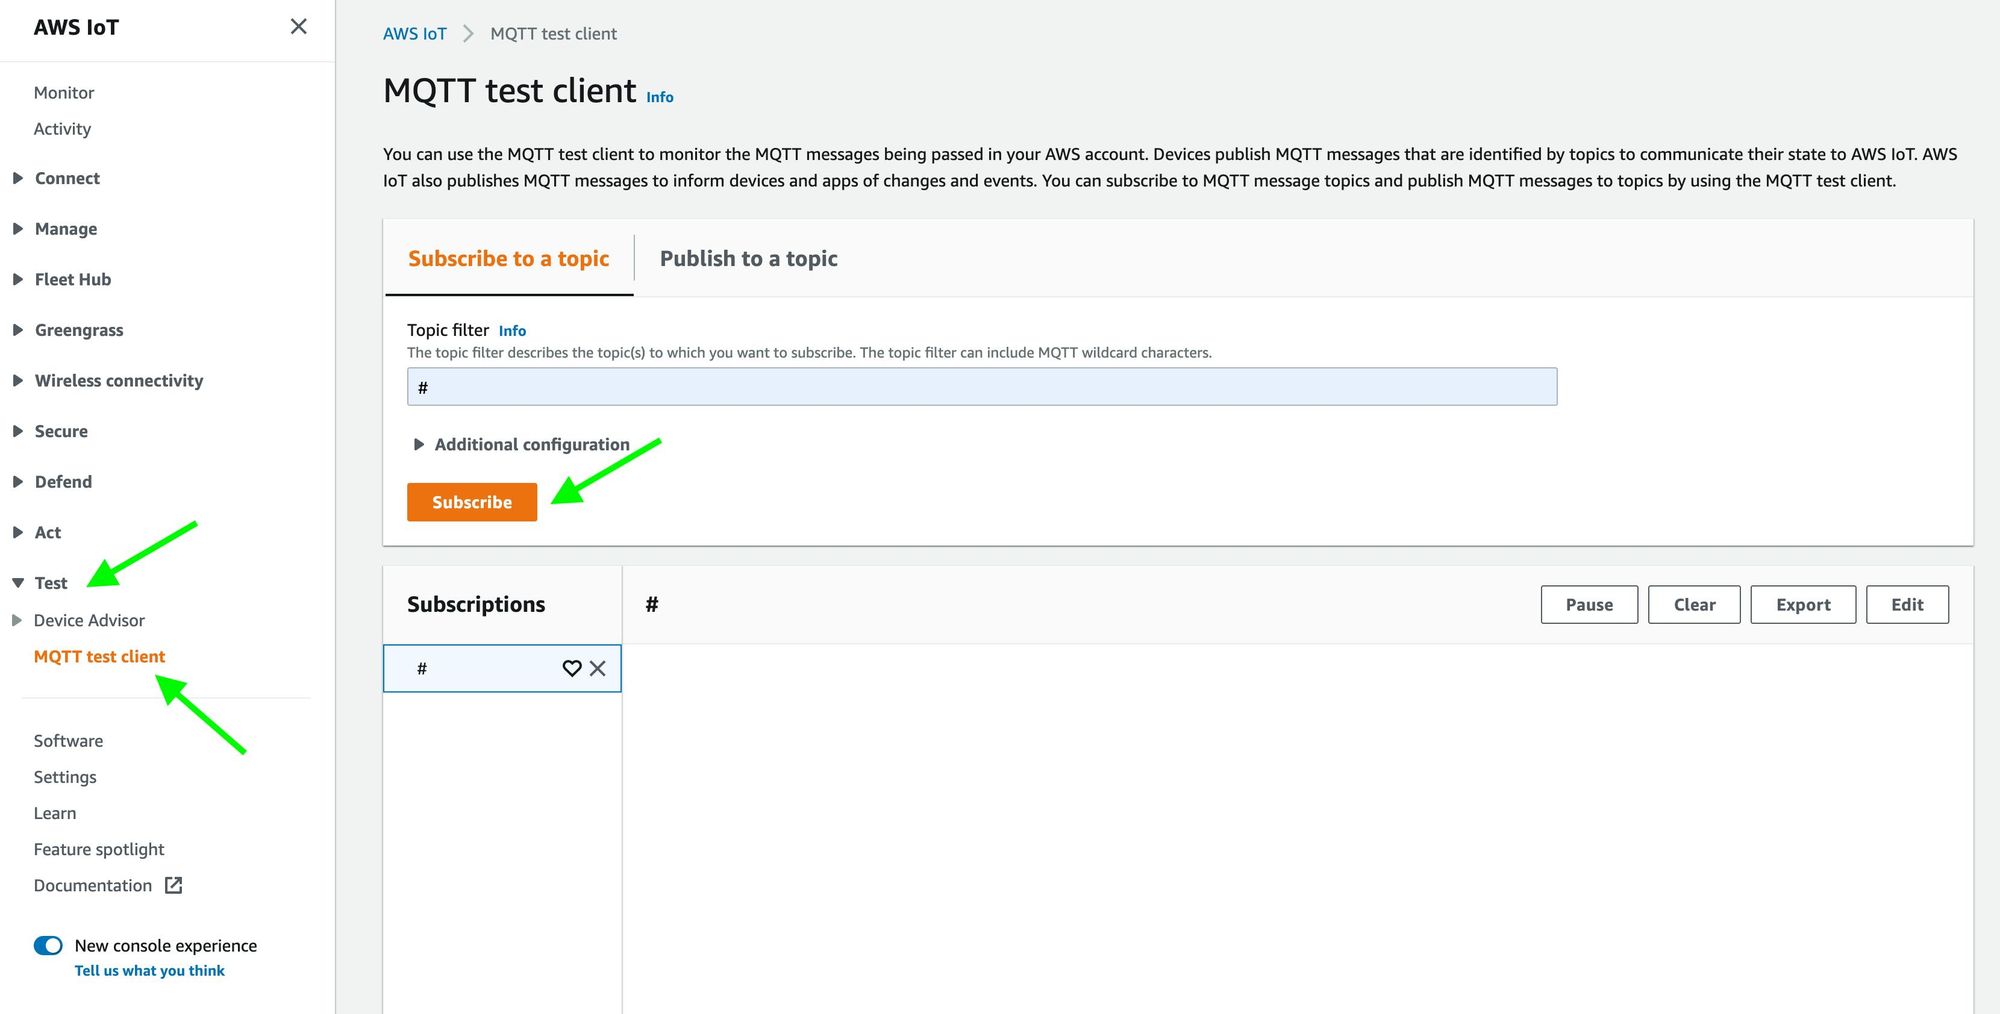Switch to Subscribe to a topic tab
Screen dimensions: 2000x1014
click(x=508, y=259)
